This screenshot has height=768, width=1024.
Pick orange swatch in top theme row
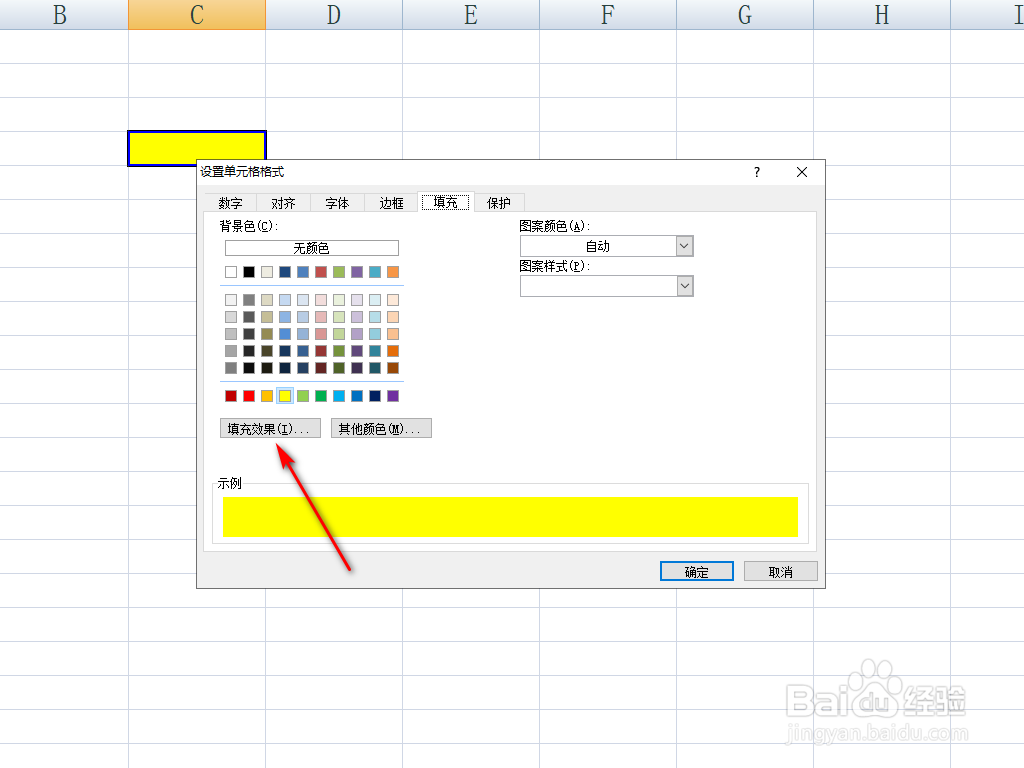[392, 272]
